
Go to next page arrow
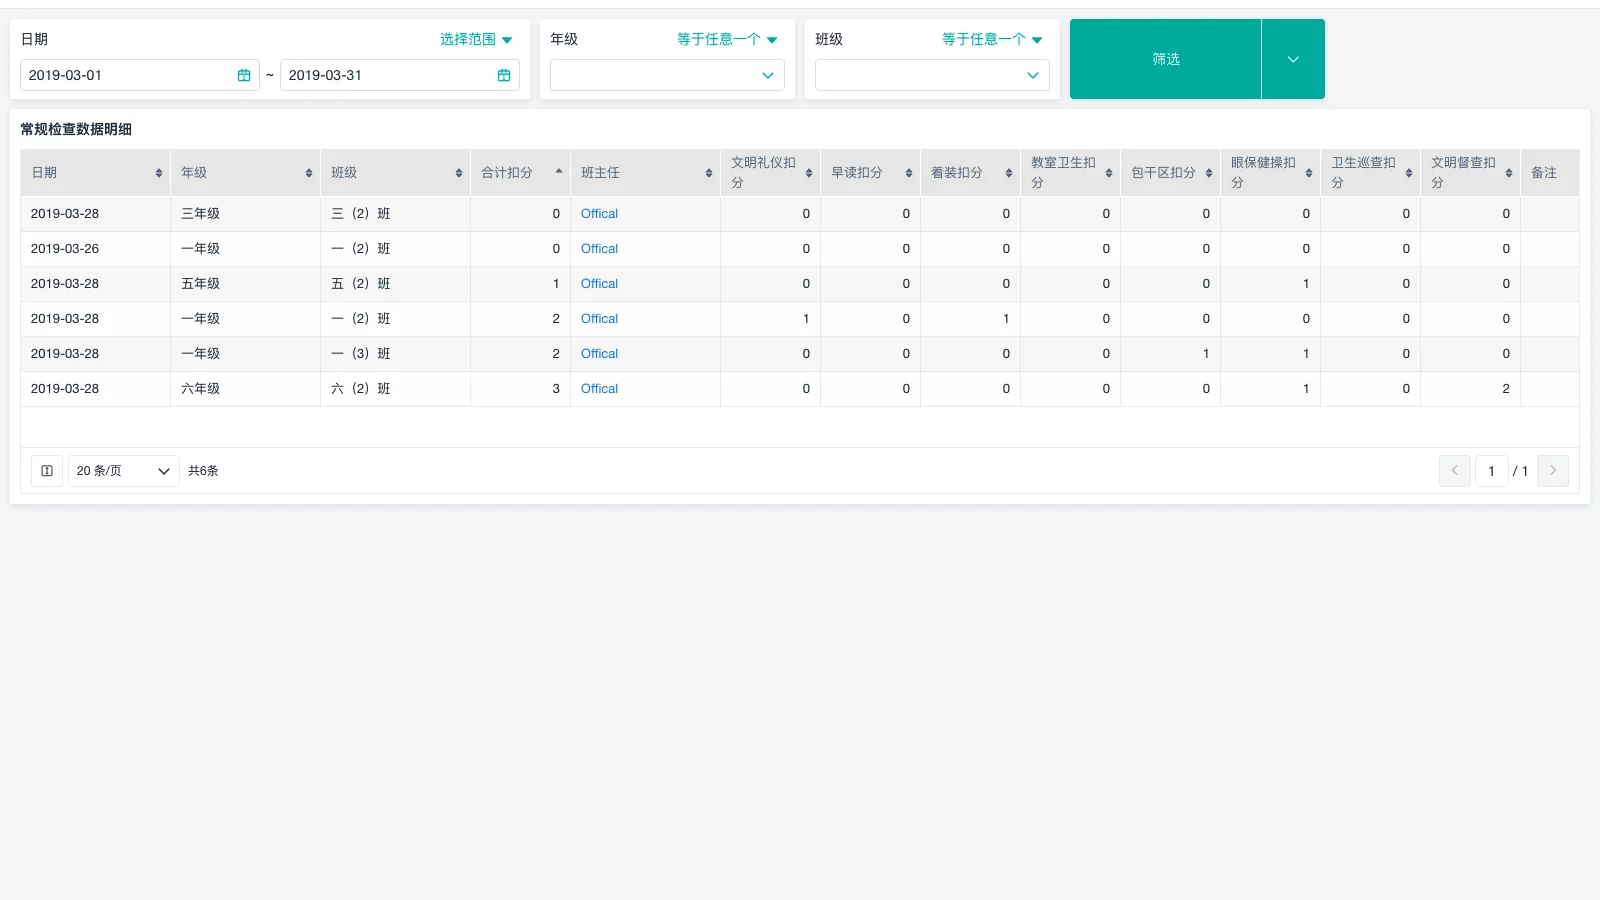pos(1553,471)
